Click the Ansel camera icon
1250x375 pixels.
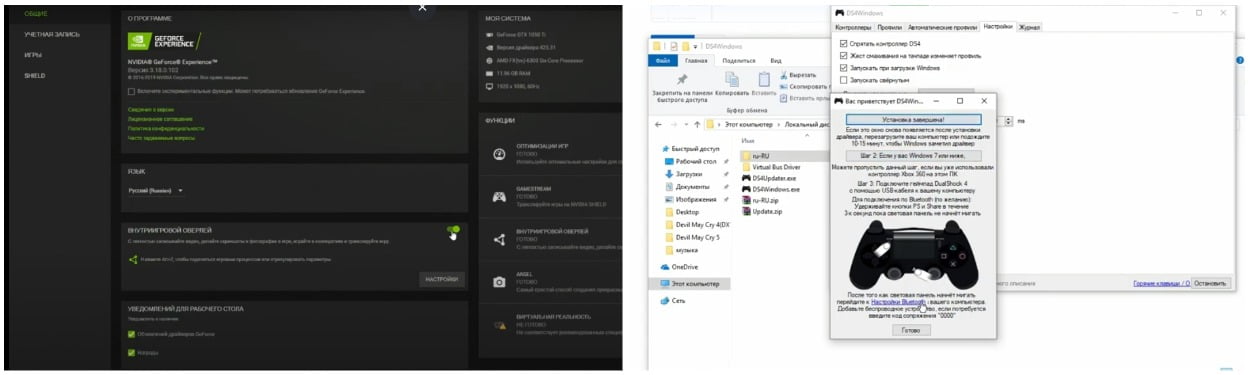click(498, 282)
